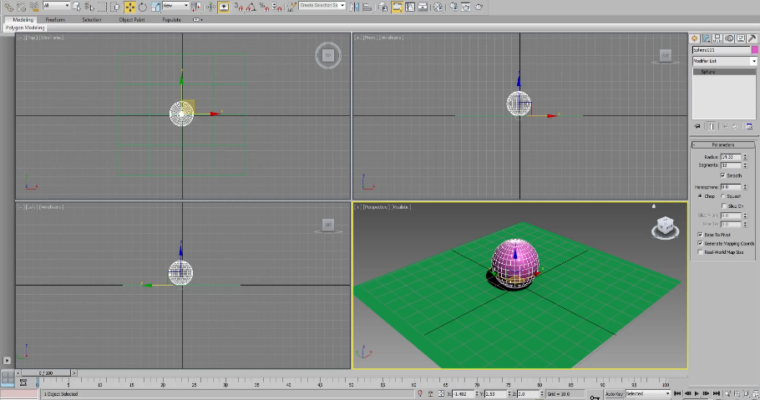Click the 0 / 100 time slider
Viewport: 760px width, 400px height.
(x=46, y=373)
